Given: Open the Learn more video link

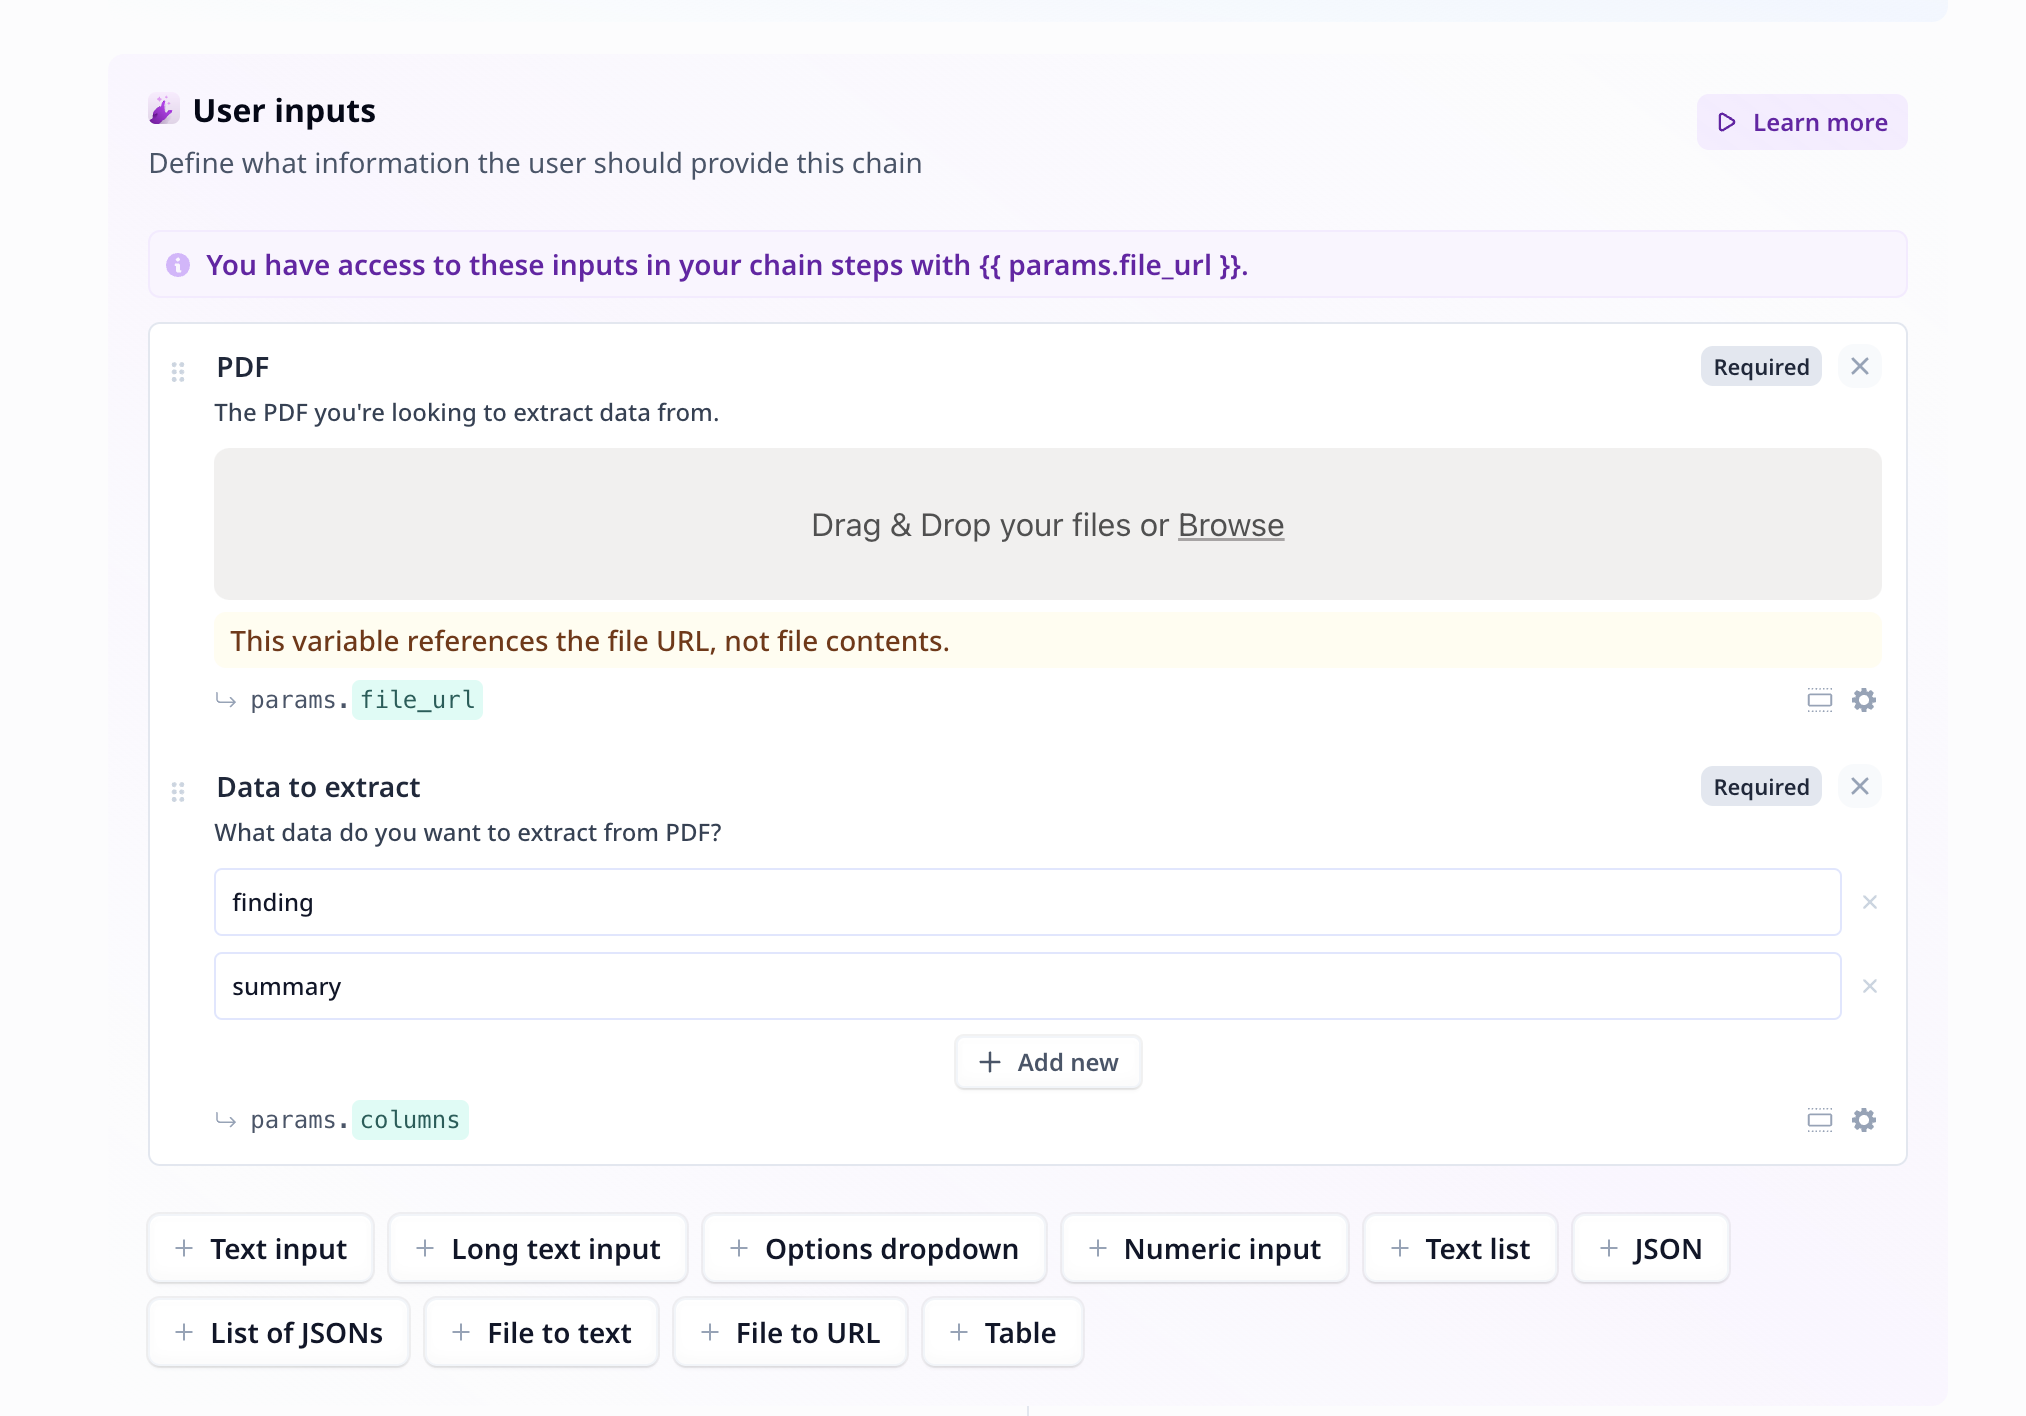Looking at the screenshot, I should tap(1802, 122).
